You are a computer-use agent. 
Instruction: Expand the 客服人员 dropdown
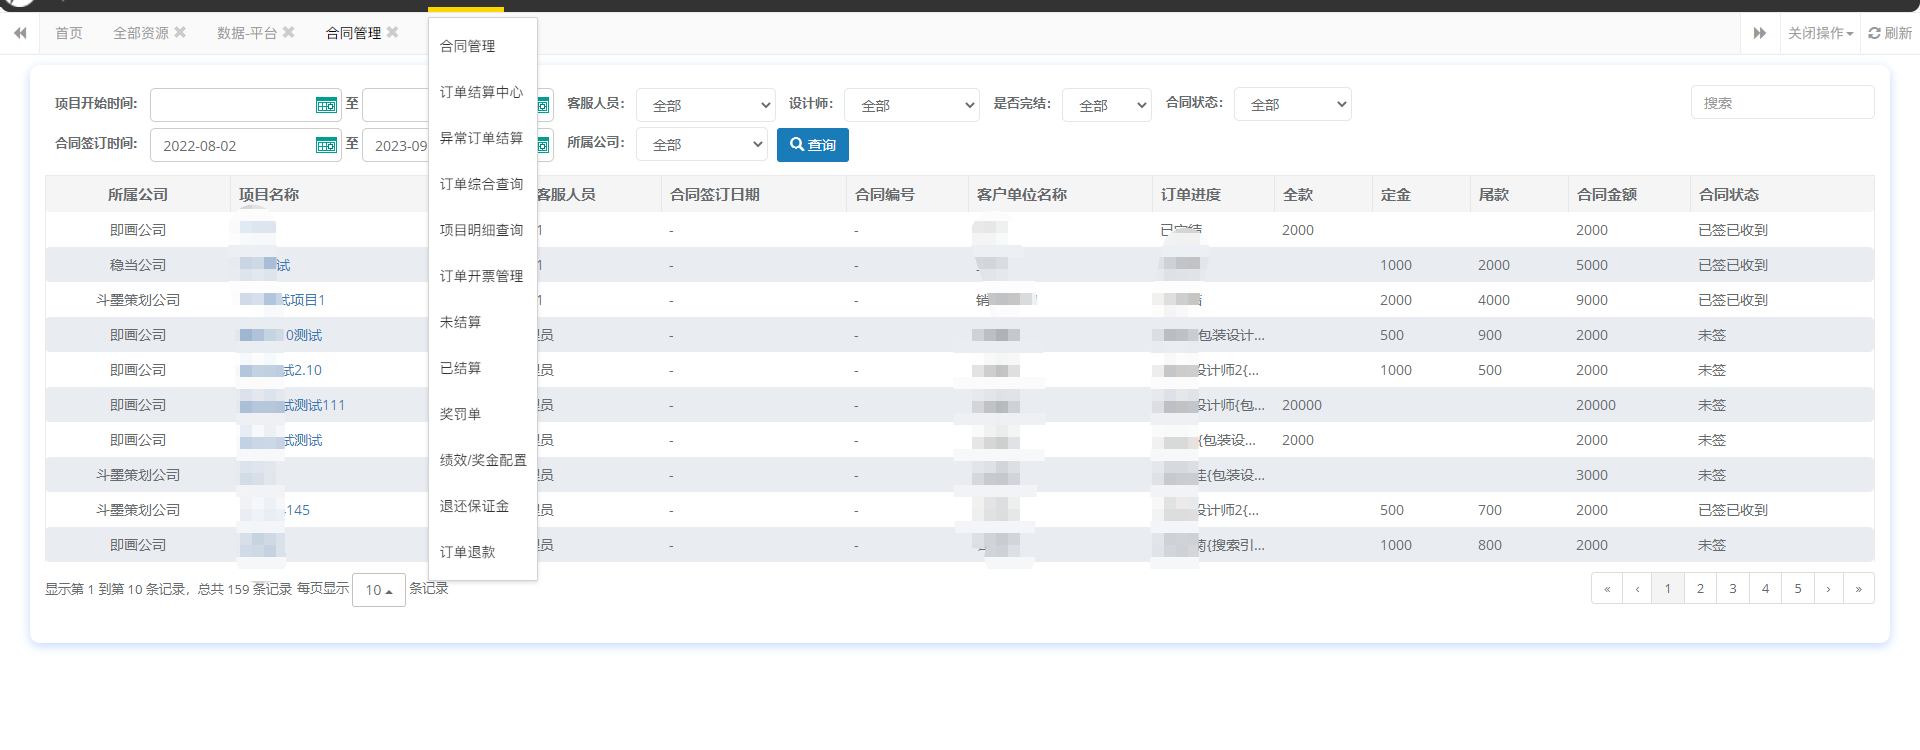(705, 105)
